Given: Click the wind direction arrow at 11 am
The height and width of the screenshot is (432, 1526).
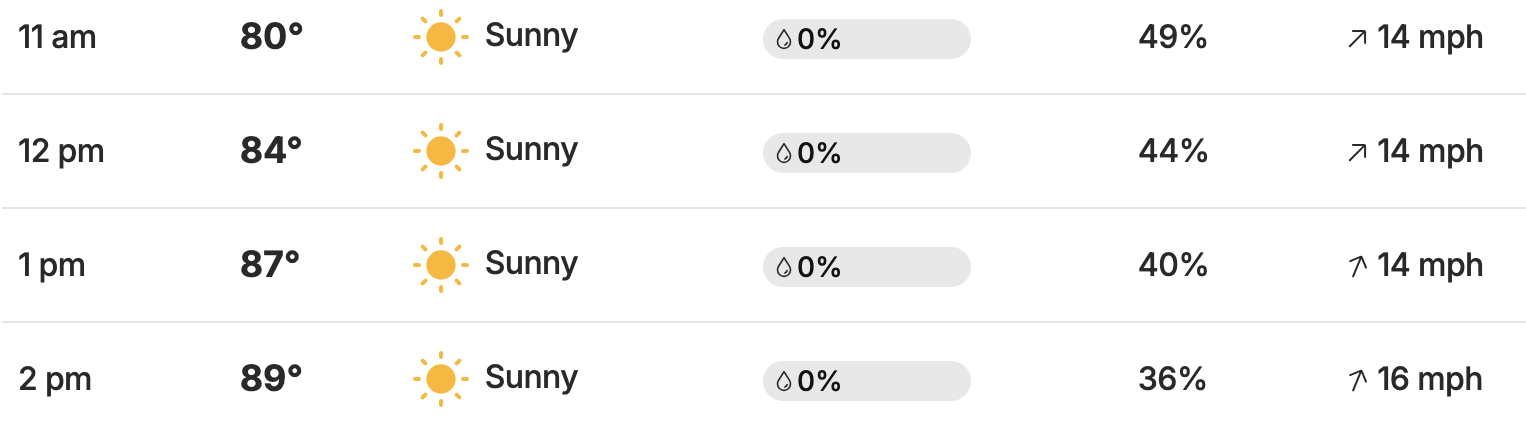Looking at the screenshot, I should pyautogui.click(x=1357, y=39).
